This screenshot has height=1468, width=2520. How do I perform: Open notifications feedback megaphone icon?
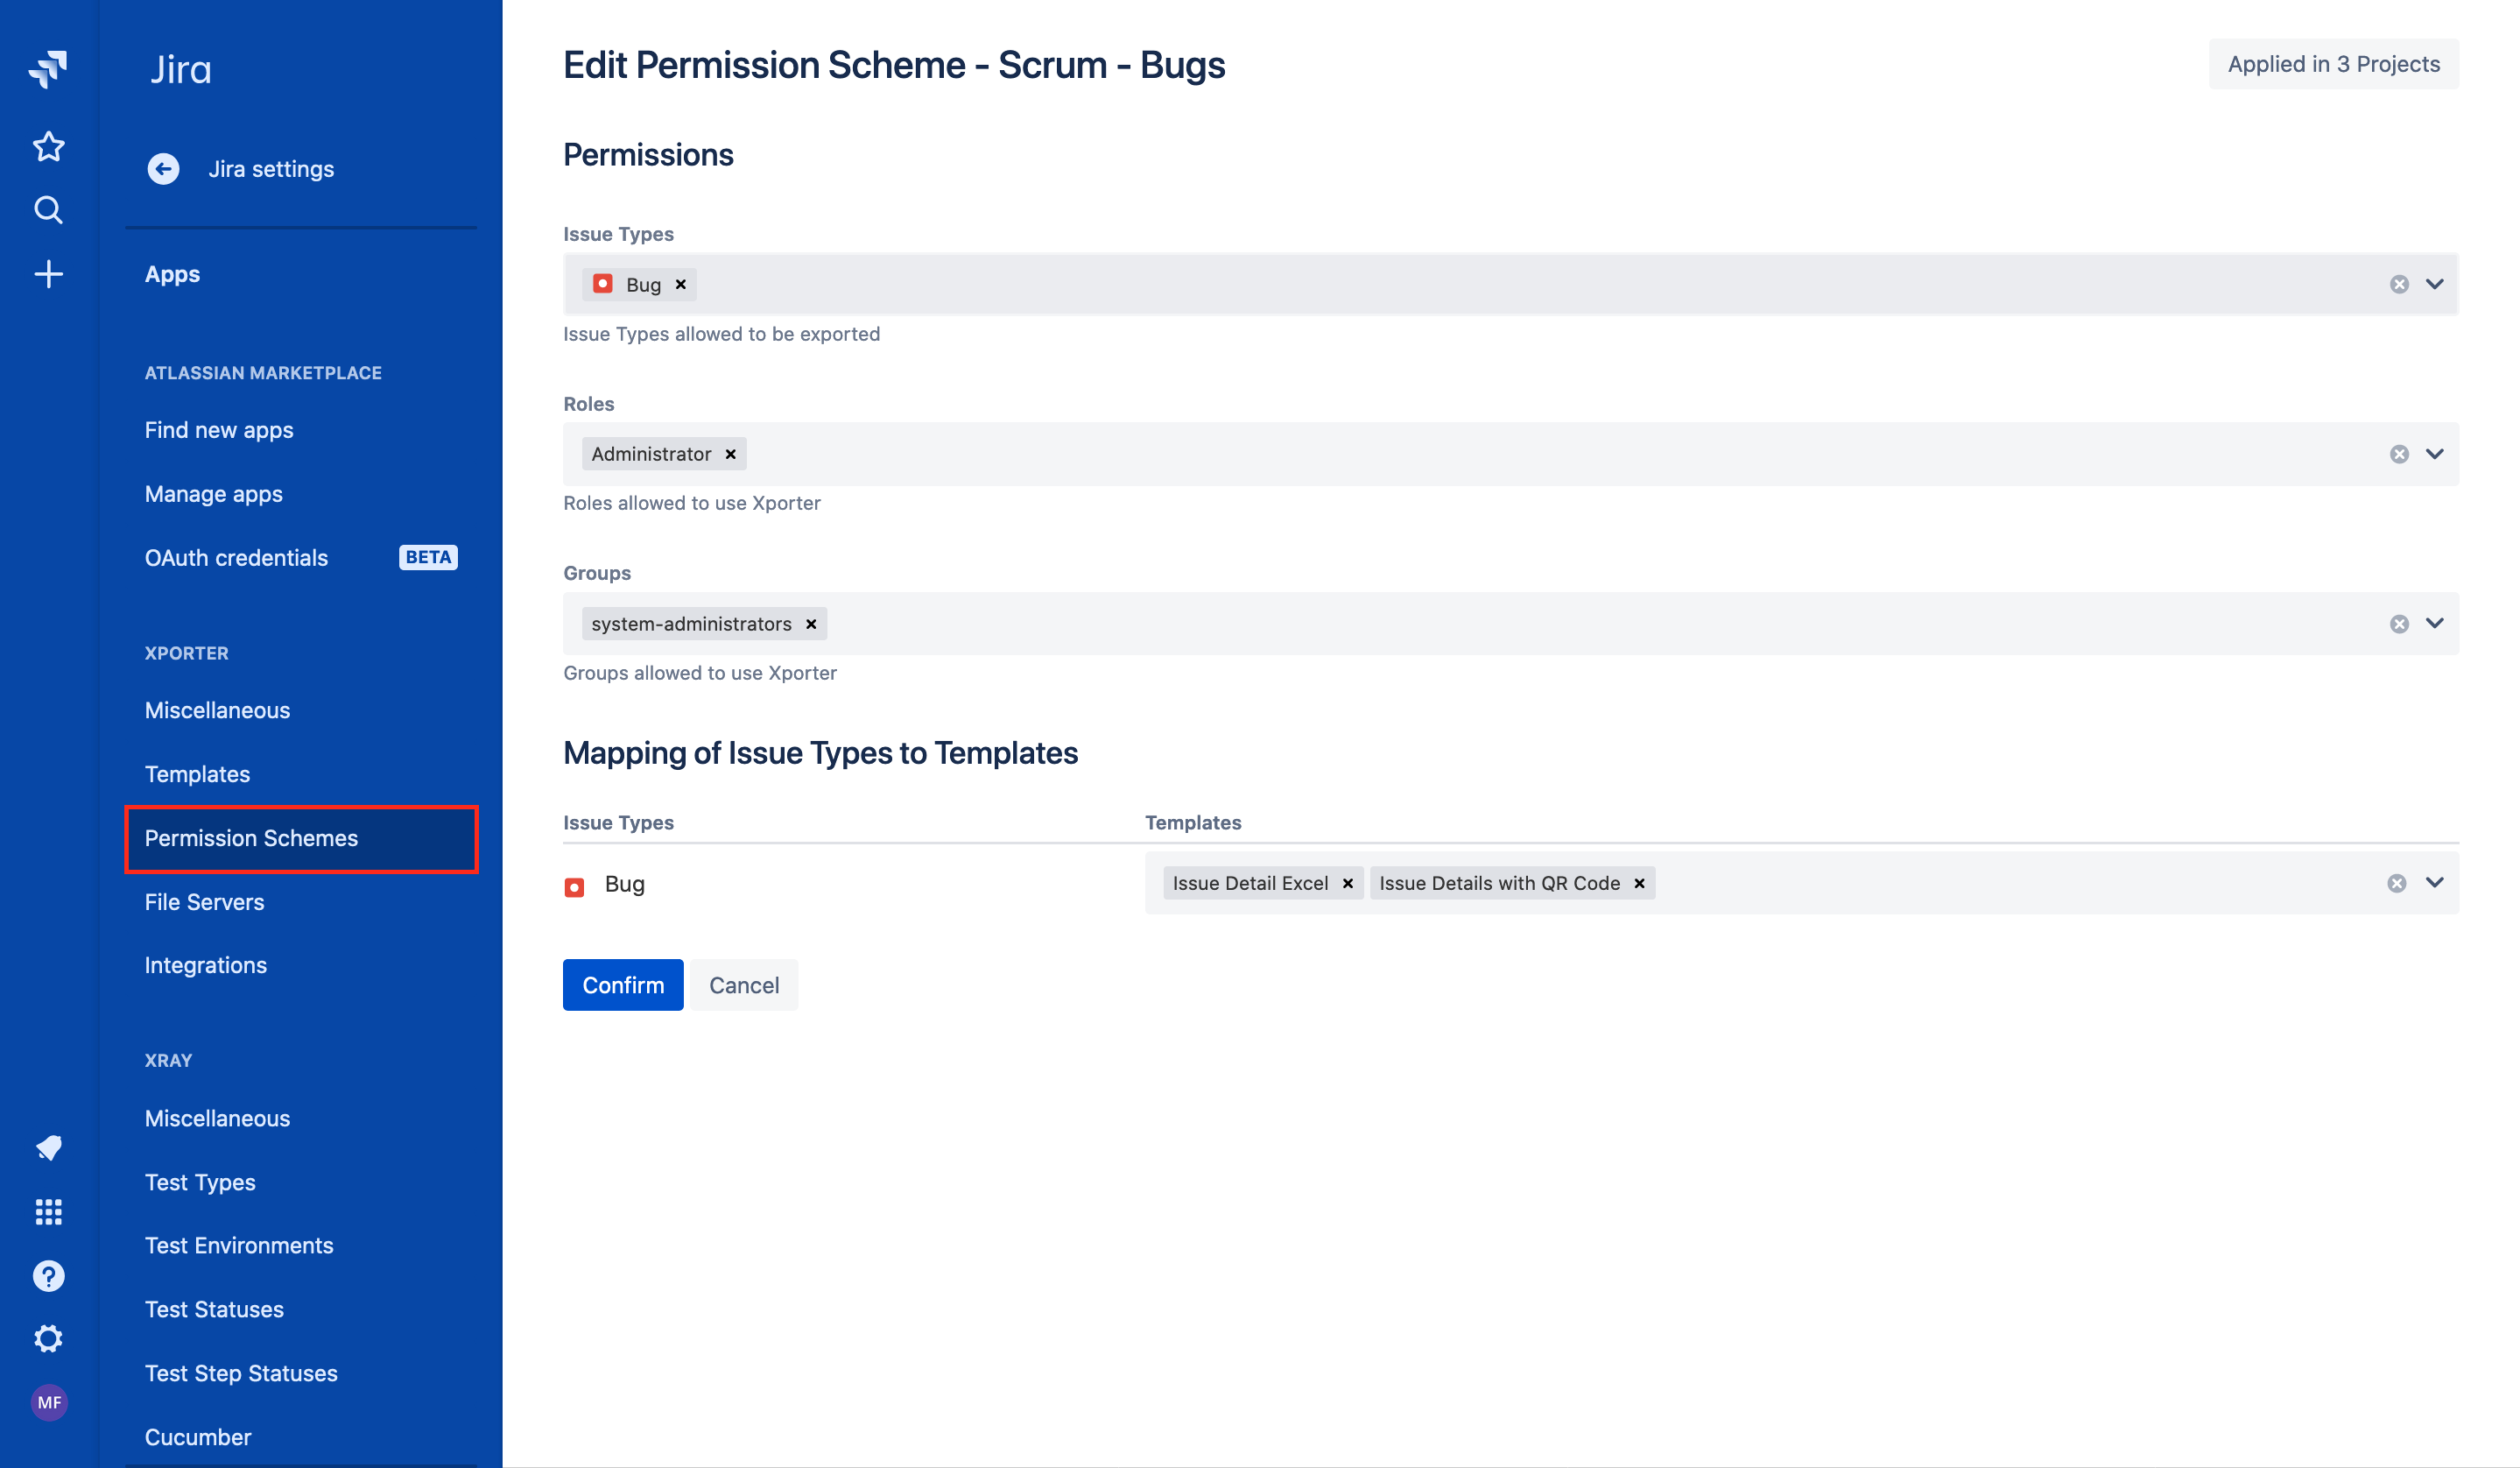click(x=48, y=1147)
